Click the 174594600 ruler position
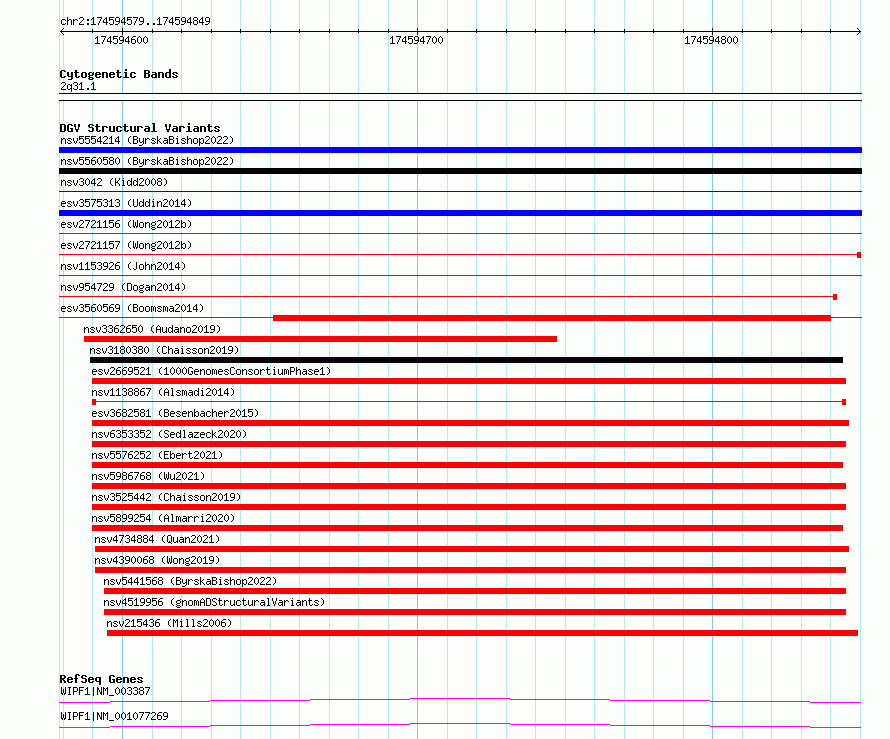890x739 pixels. (121, 40)
